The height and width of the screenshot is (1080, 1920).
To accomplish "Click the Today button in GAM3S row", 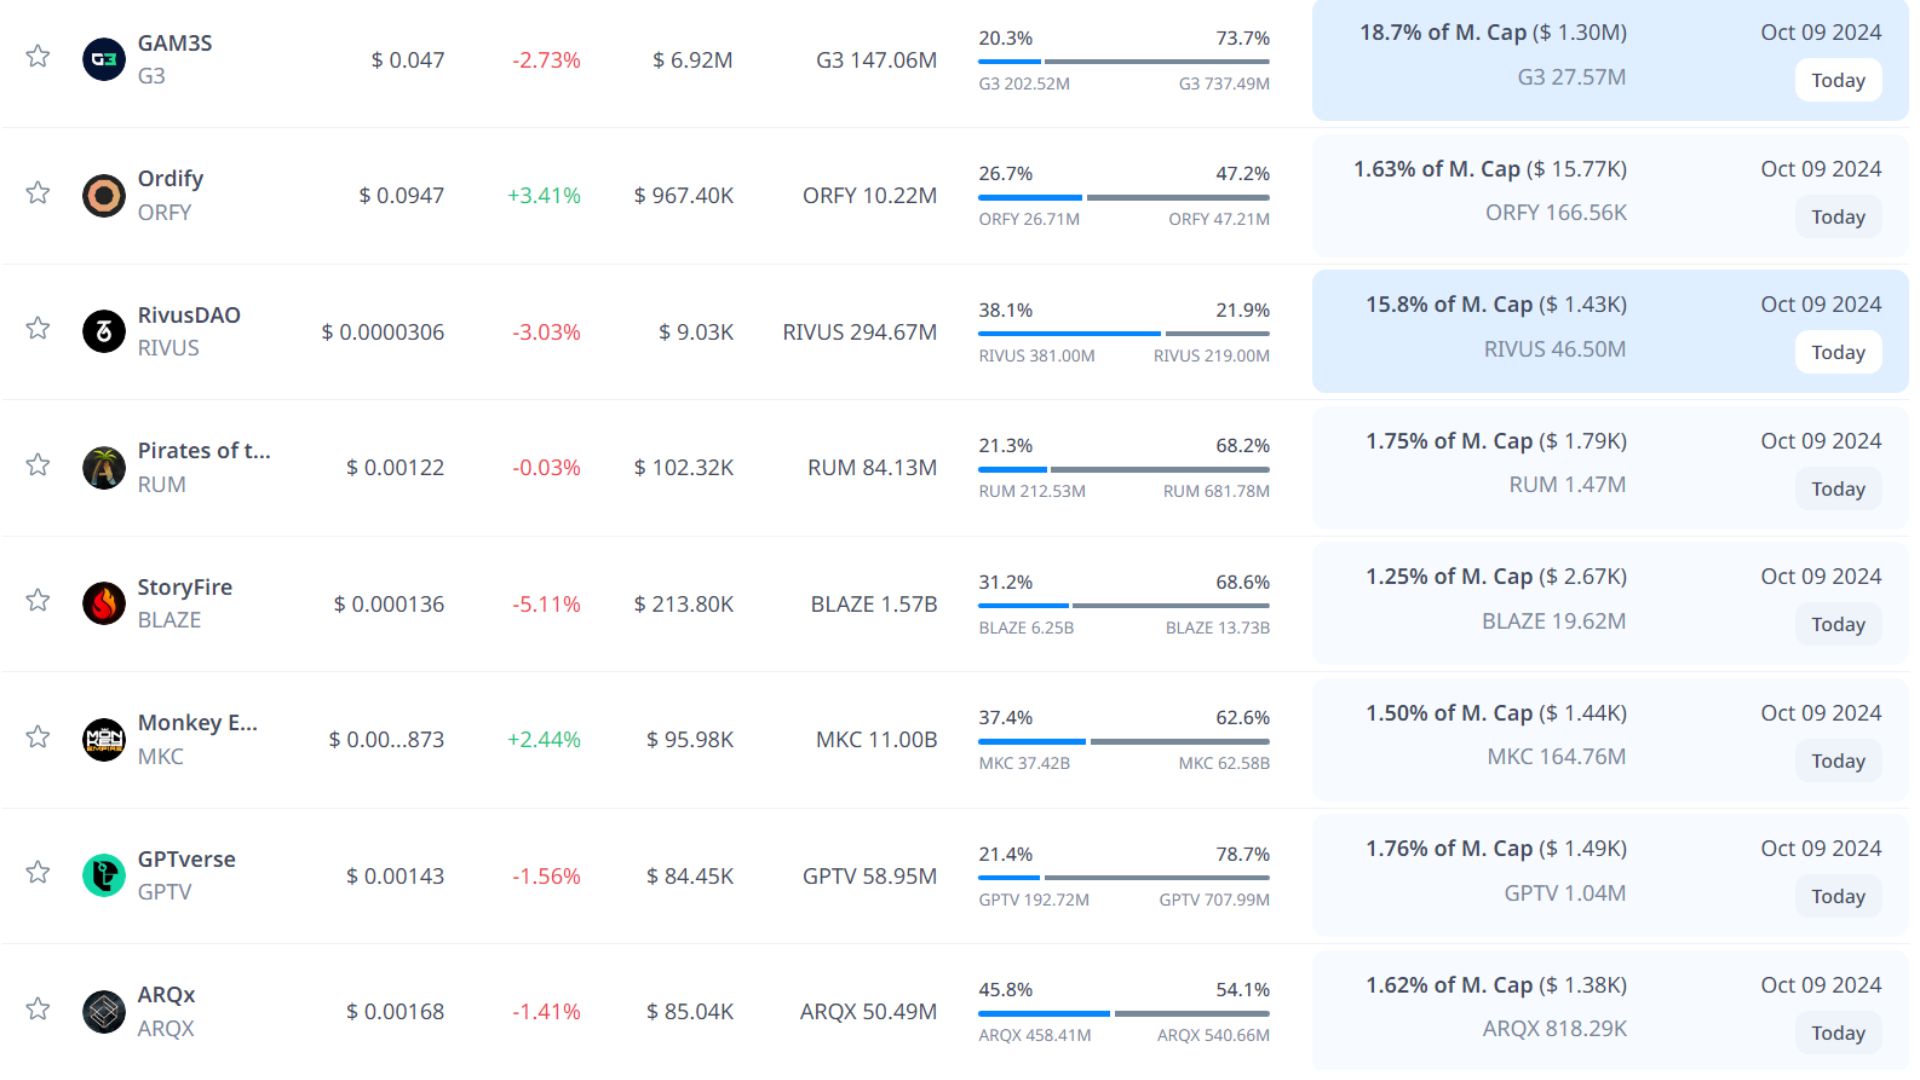I will tap(1837, 81).
